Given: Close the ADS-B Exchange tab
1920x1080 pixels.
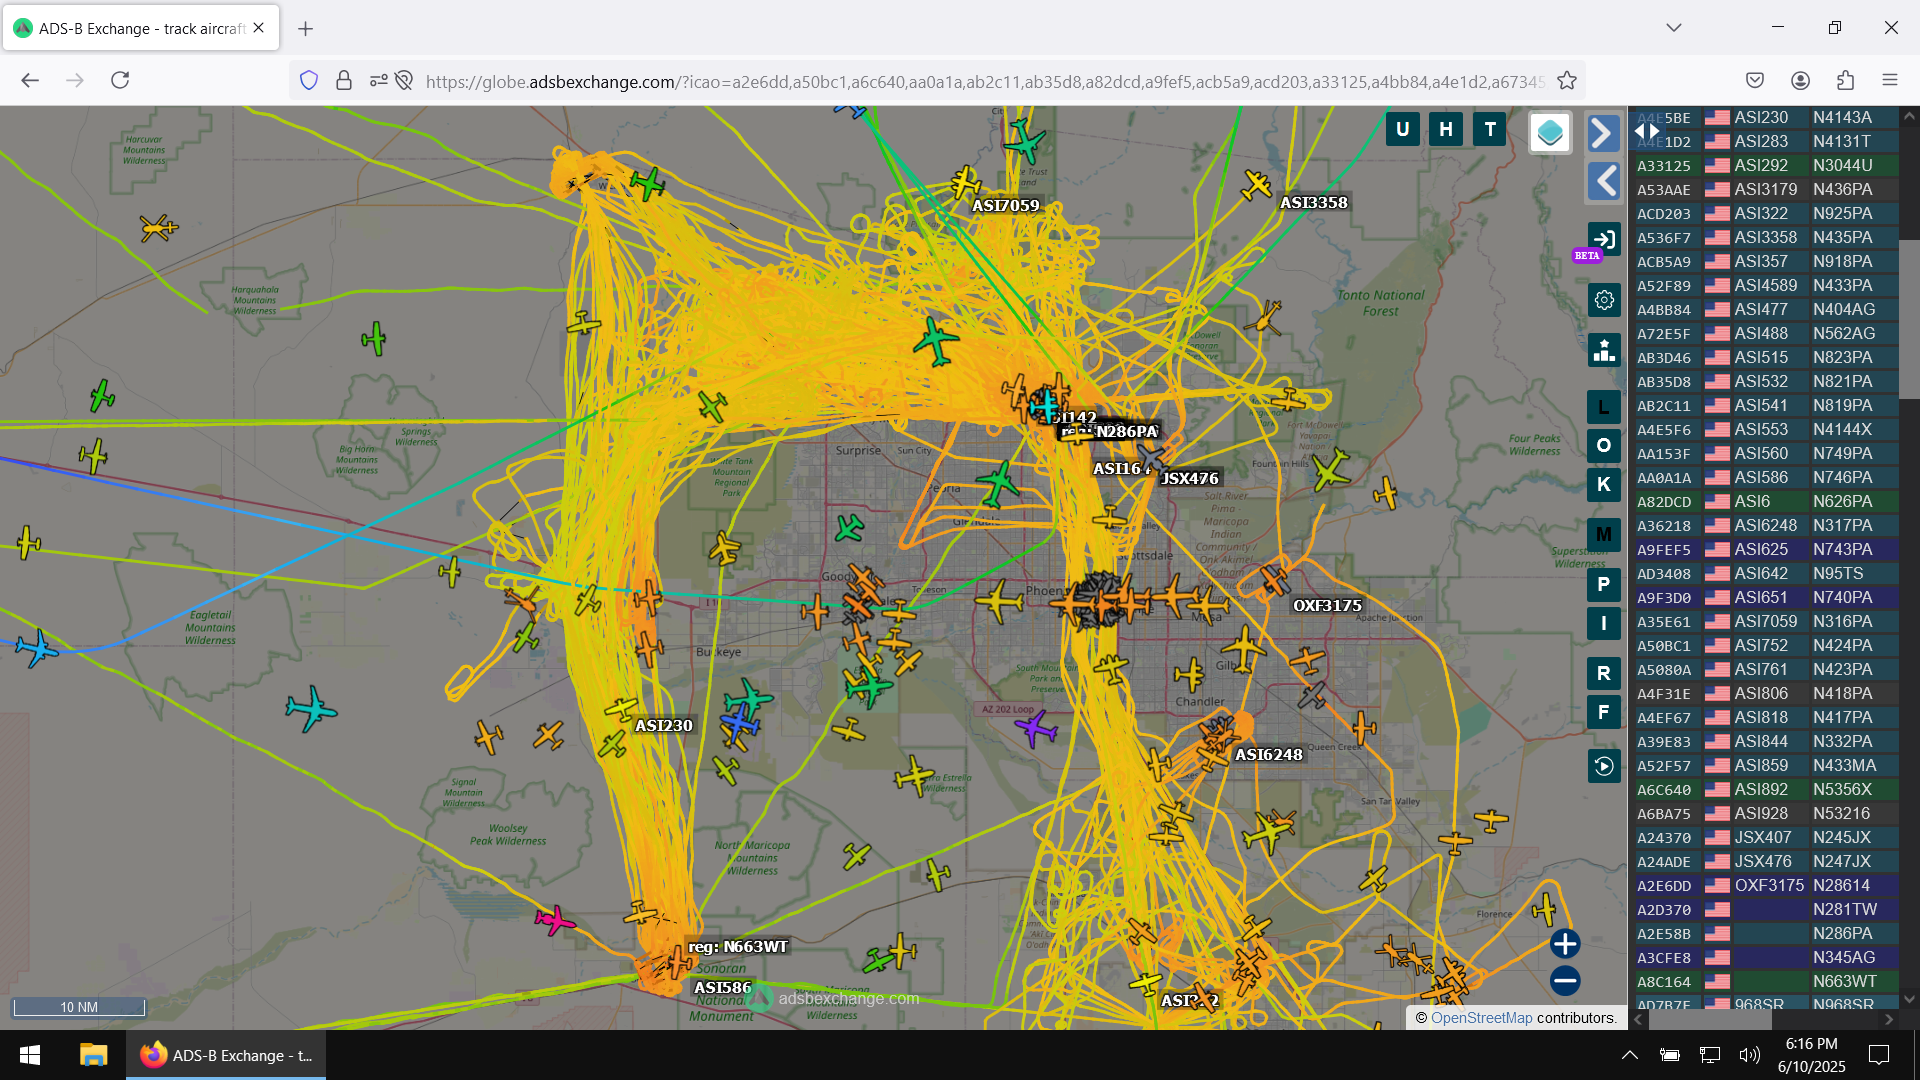Looking at the screenshot, I should click(x=259, y=28).
